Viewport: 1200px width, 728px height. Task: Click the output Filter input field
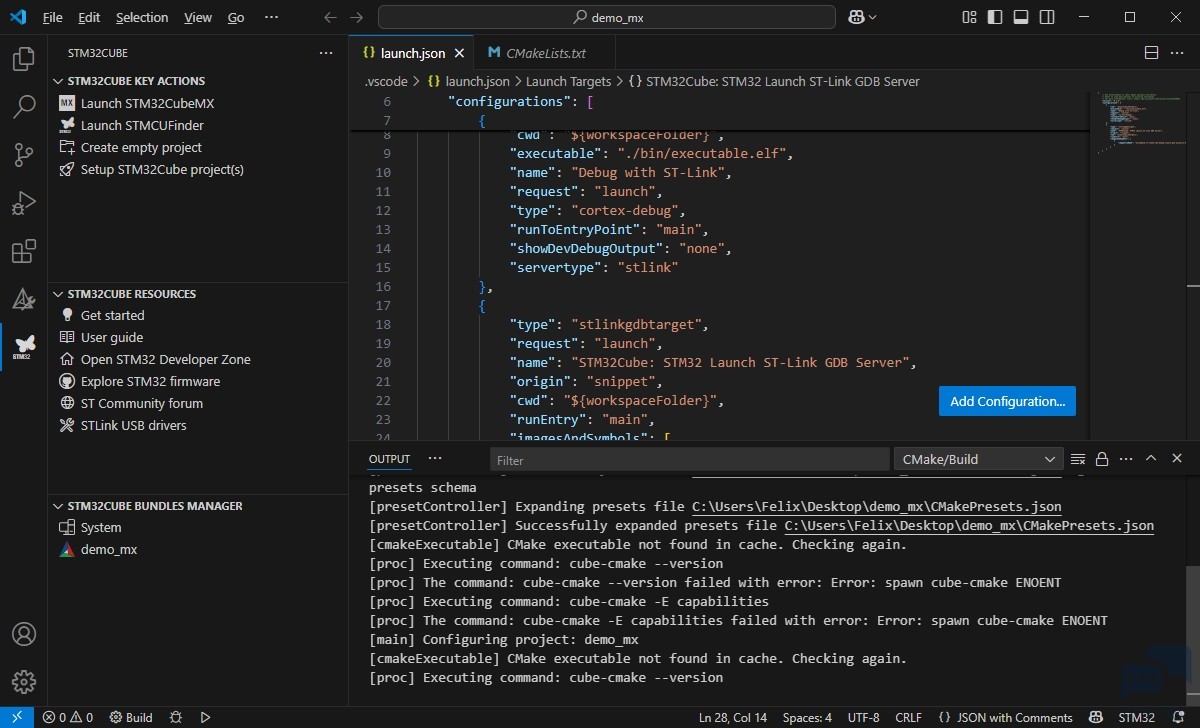point(688,460)
